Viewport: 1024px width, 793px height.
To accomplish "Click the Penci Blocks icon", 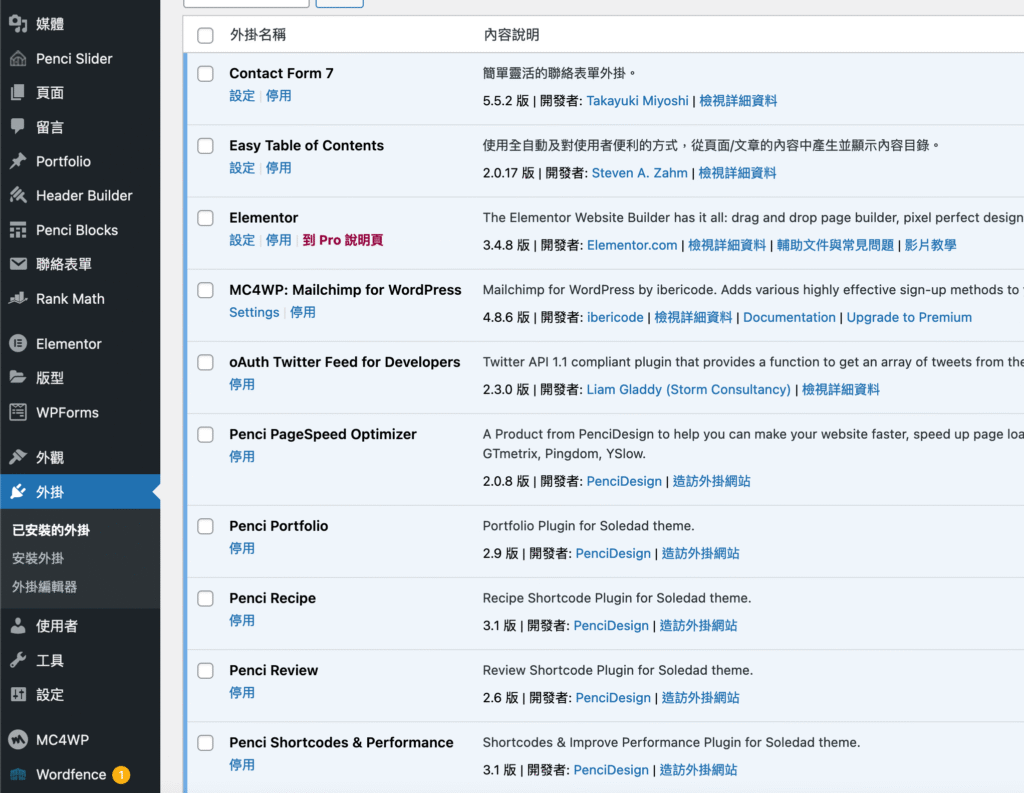I will 18,230.
